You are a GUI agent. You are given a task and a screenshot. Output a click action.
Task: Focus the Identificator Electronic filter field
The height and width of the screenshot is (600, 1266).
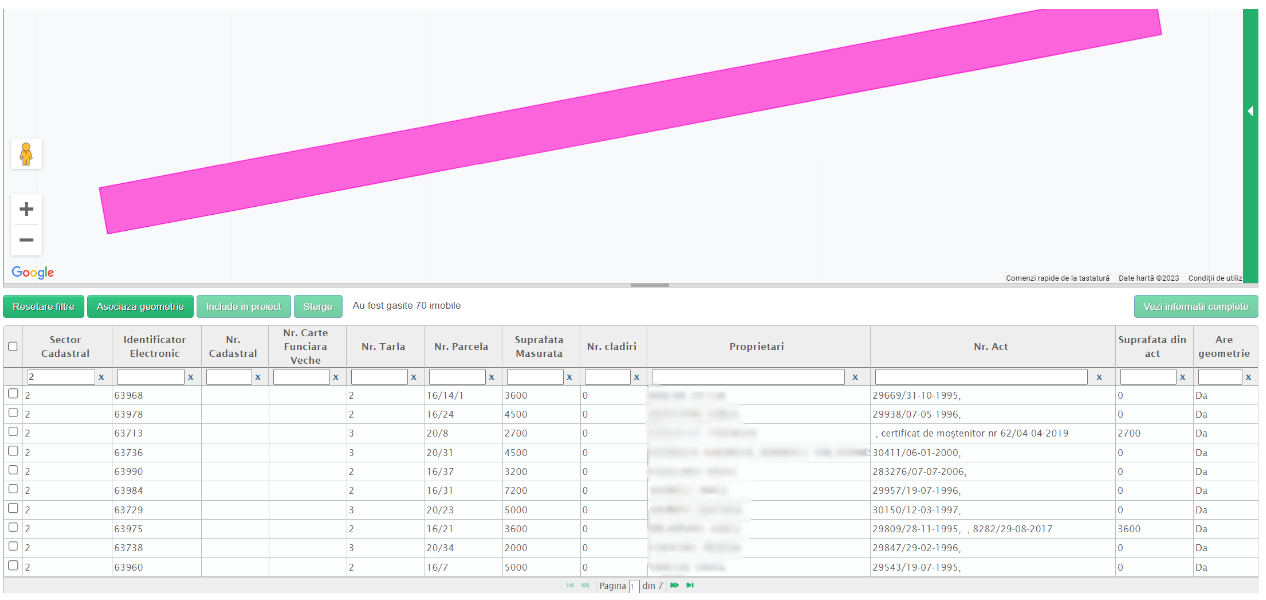[150, 378]
